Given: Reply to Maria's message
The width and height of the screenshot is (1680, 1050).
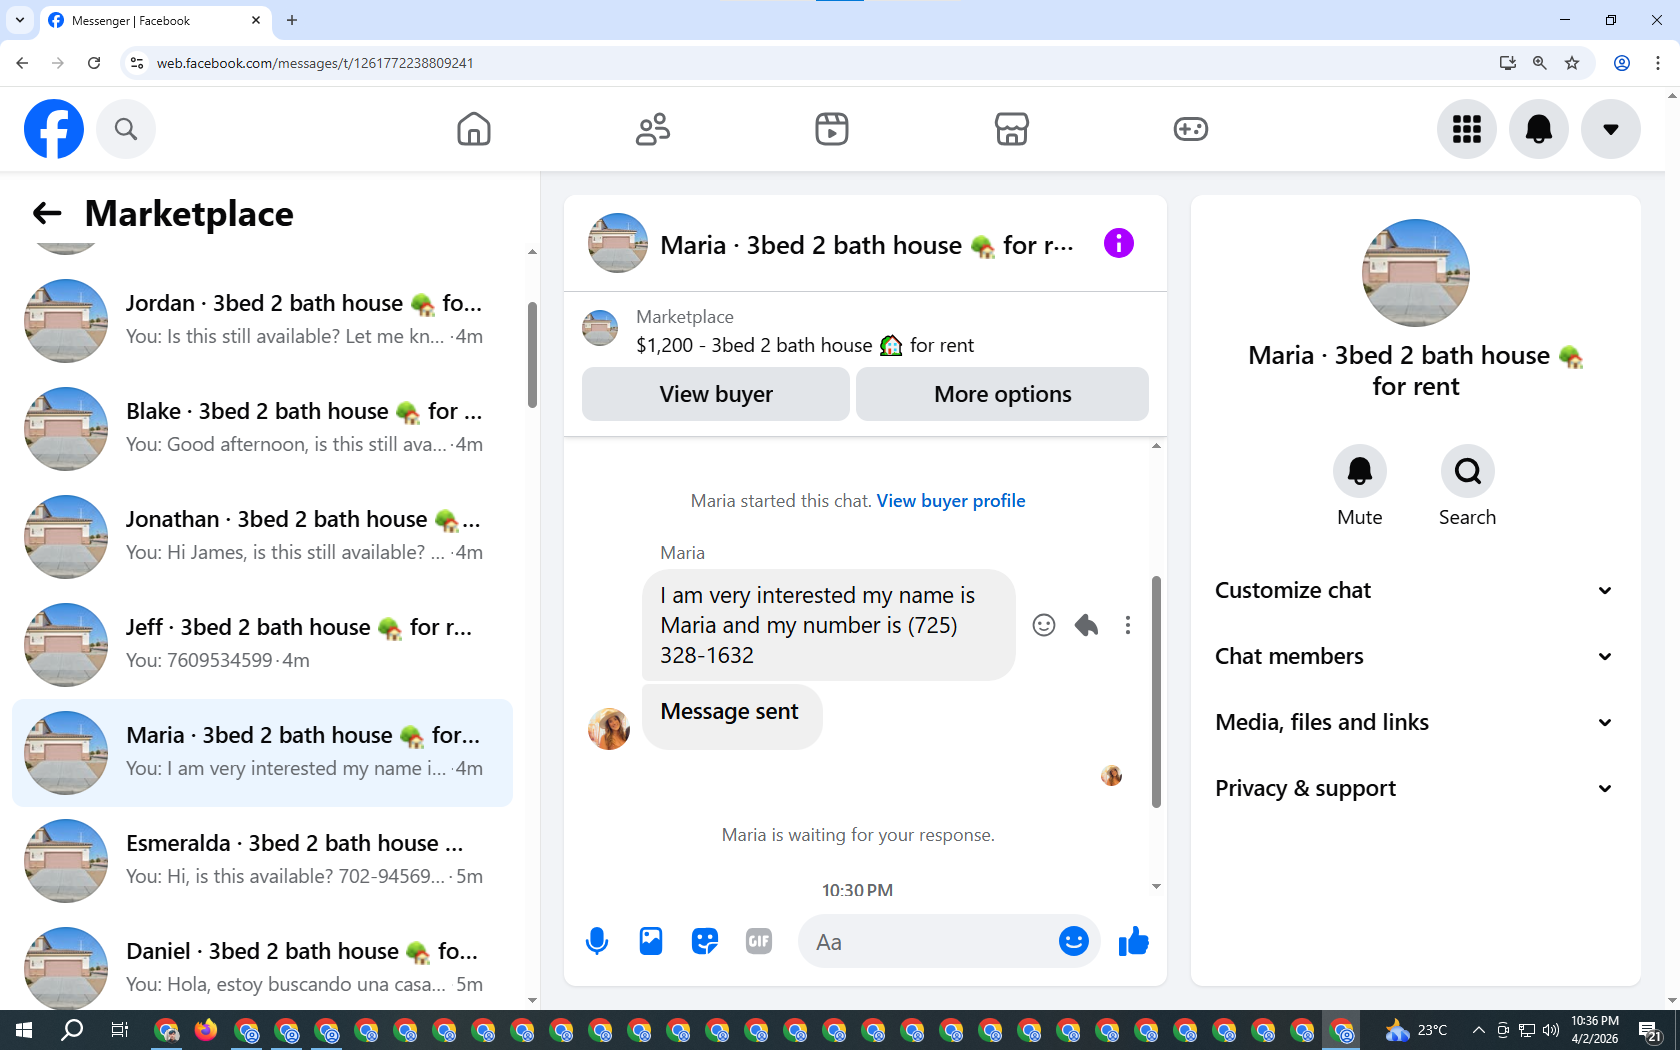Looking at the screenshot, I should click(x=1086, y=625).
